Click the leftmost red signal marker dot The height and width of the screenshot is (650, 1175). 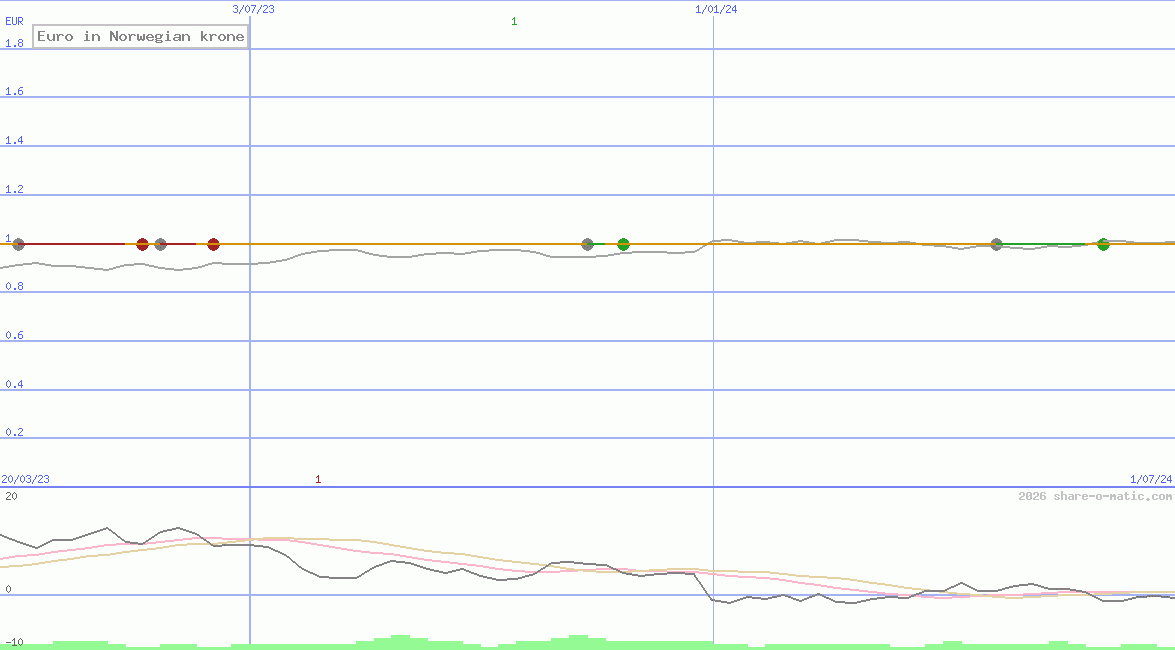point(142,244)
